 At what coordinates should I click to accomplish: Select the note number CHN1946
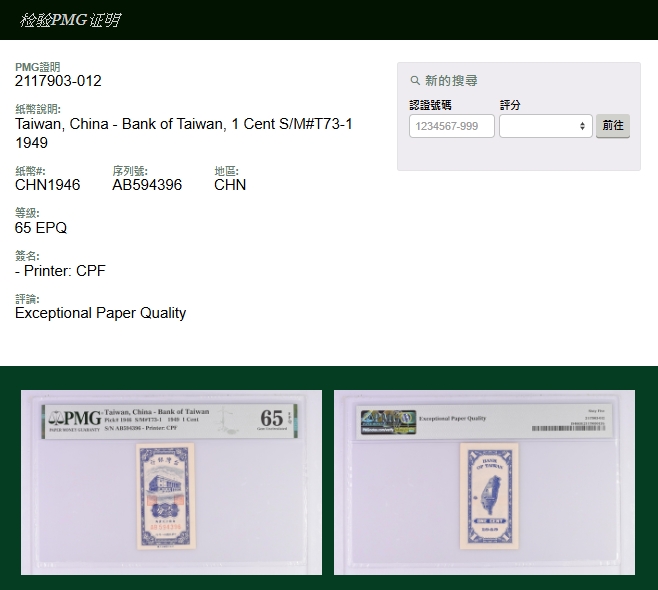tap(47, 185)
